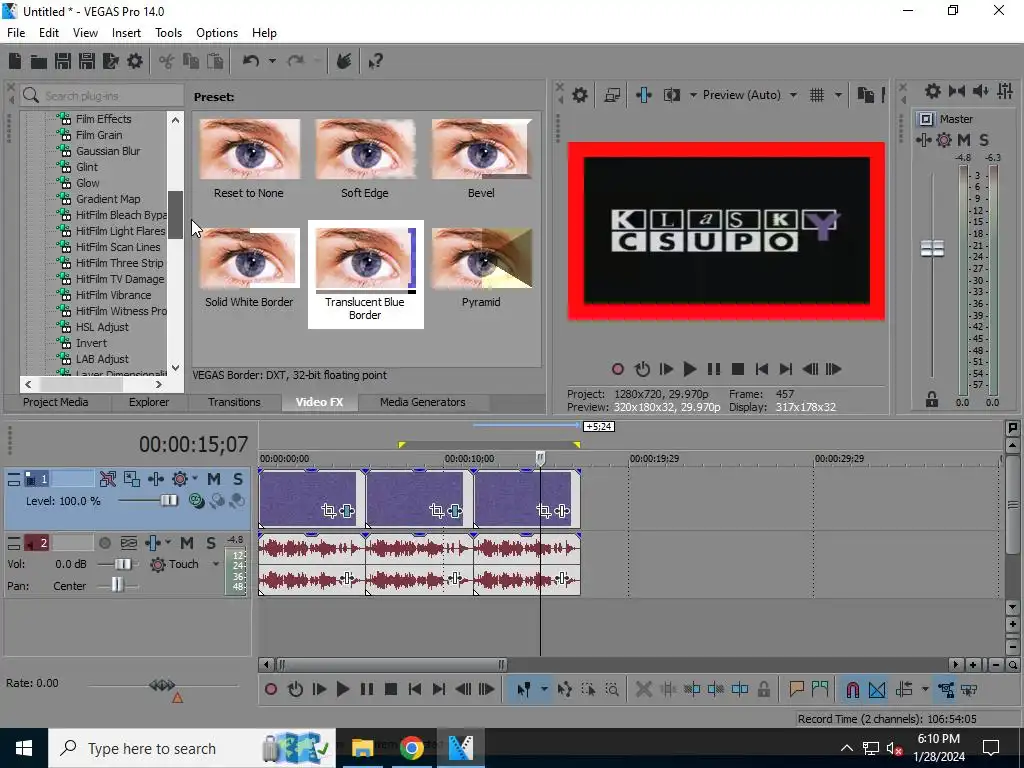Solo audio track 2
1024x768 pixels.
point(211,543)
